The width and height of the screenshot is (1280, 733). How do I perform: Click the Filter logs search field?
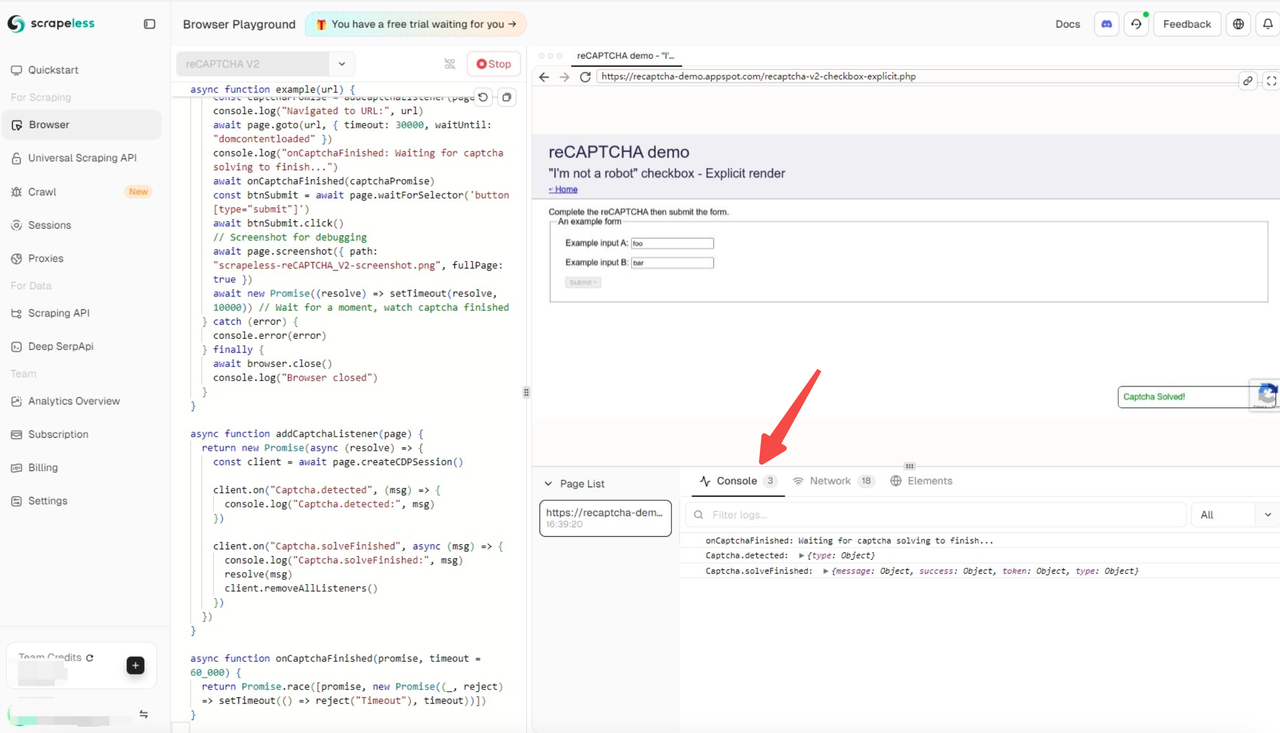(x=935, y=515)
